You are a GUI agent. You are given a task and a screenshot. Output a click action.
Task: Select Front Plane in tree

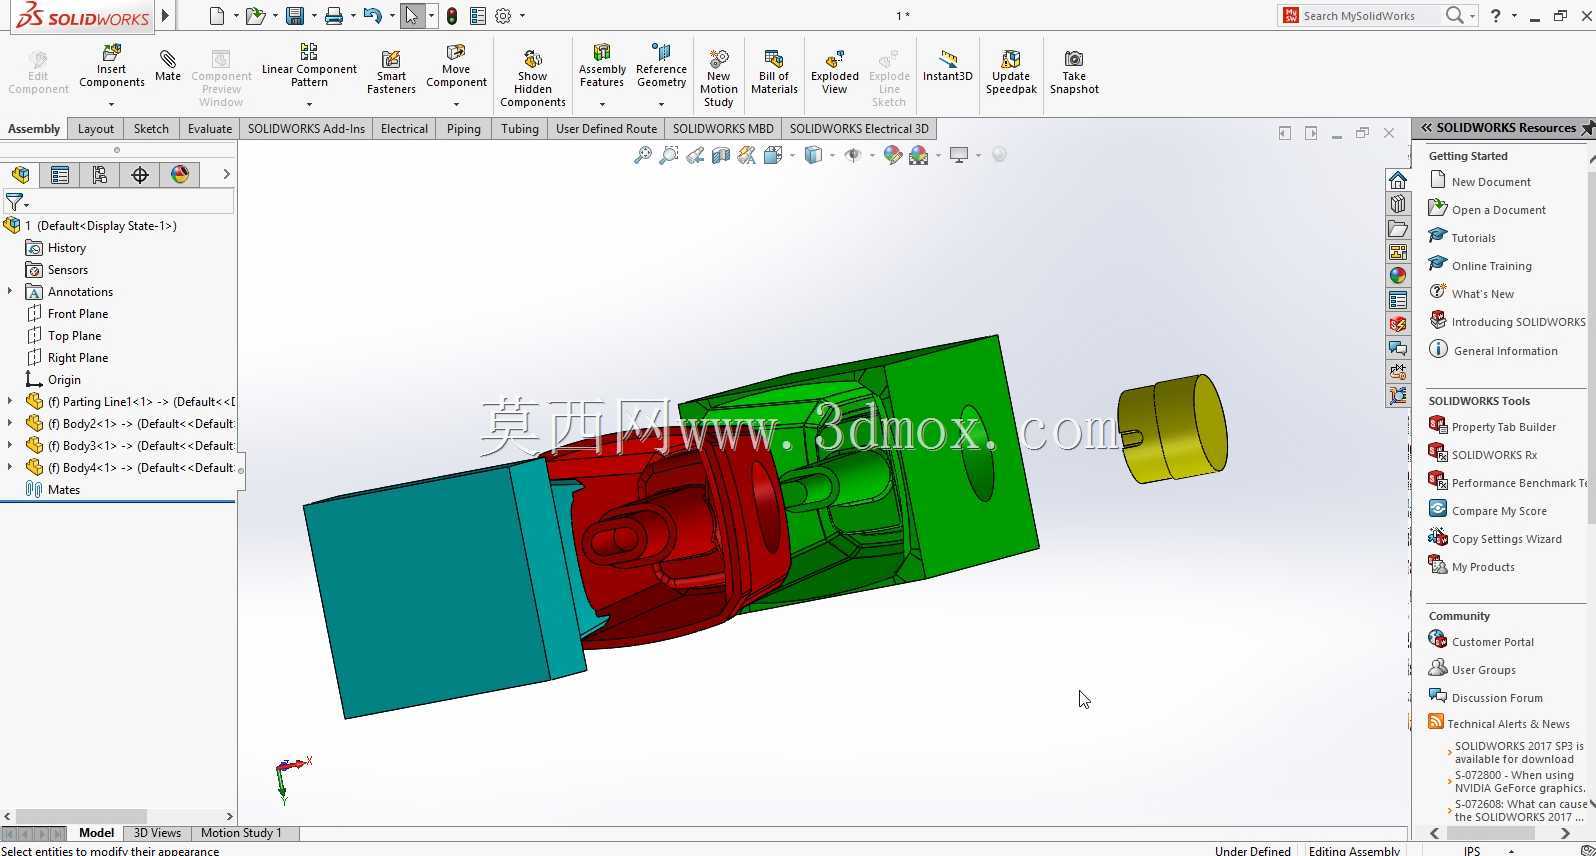pos(78,314)
